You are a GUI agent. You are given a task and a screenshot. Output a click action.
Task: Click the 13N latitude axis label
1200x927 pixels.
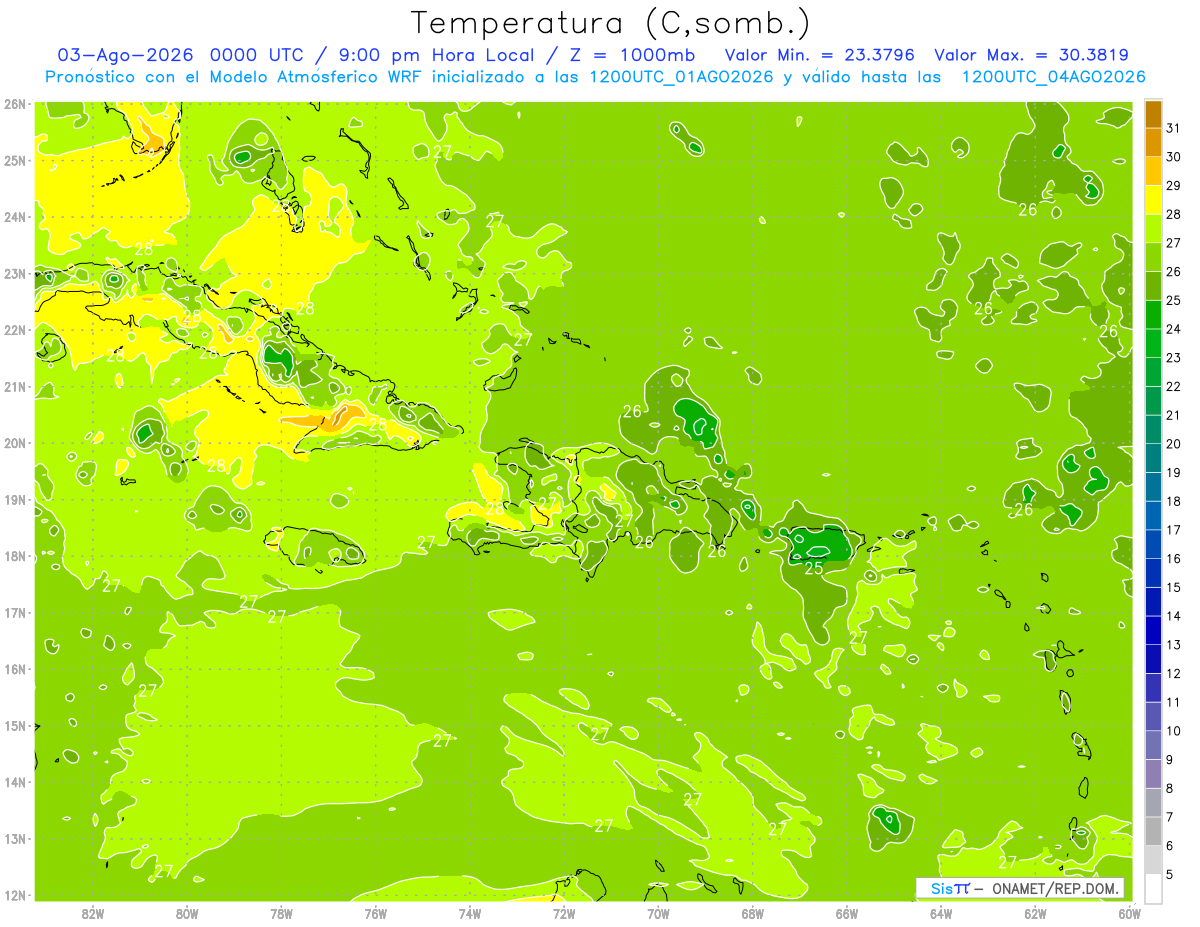14,839
